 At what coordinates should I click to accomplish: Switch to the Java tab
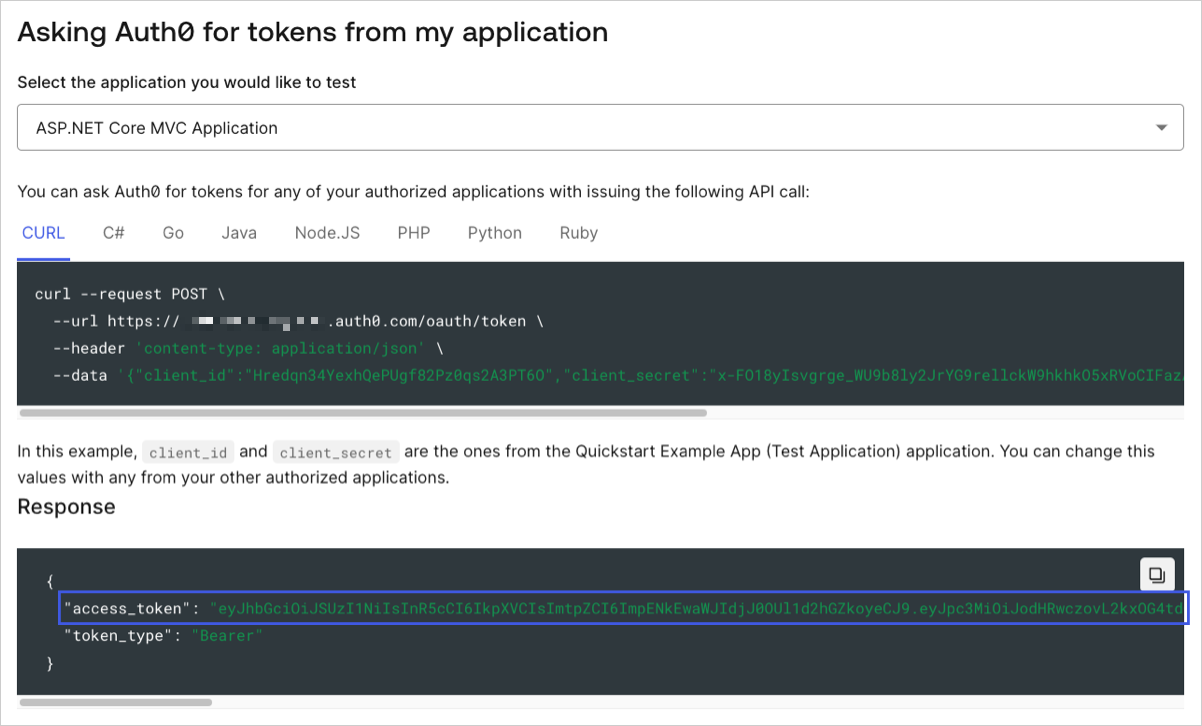tap(239, 233)
